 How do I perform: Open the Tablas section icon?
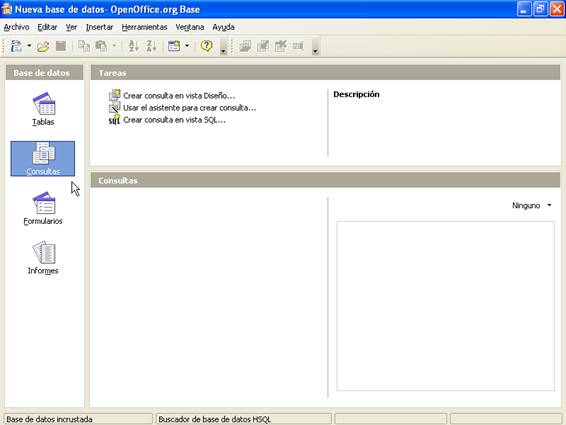tap(43, 109)
